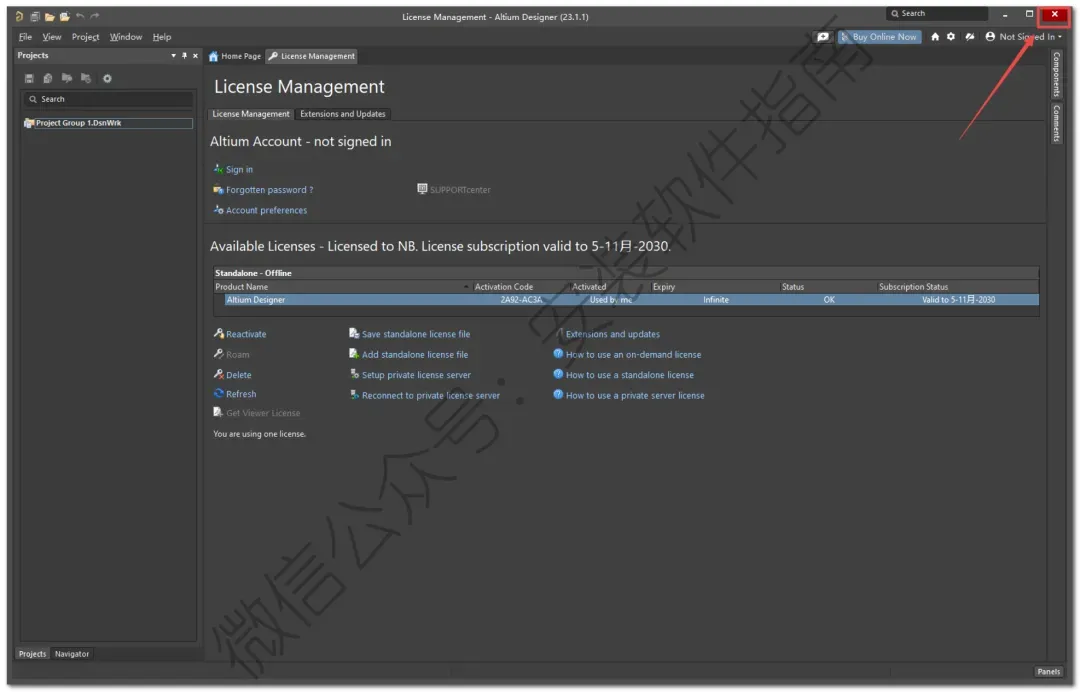Close the Projects panel
Viewport: 1080px width, 692px height.
tap(196, 56)
